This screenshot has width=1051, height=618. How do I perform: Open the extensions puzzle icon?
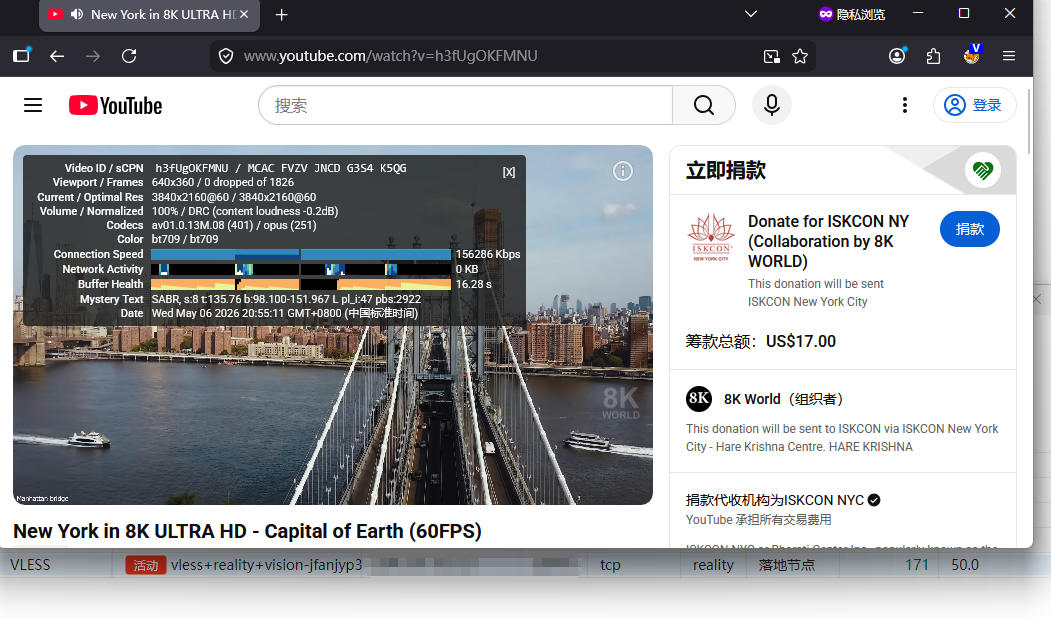coord(933,56)
